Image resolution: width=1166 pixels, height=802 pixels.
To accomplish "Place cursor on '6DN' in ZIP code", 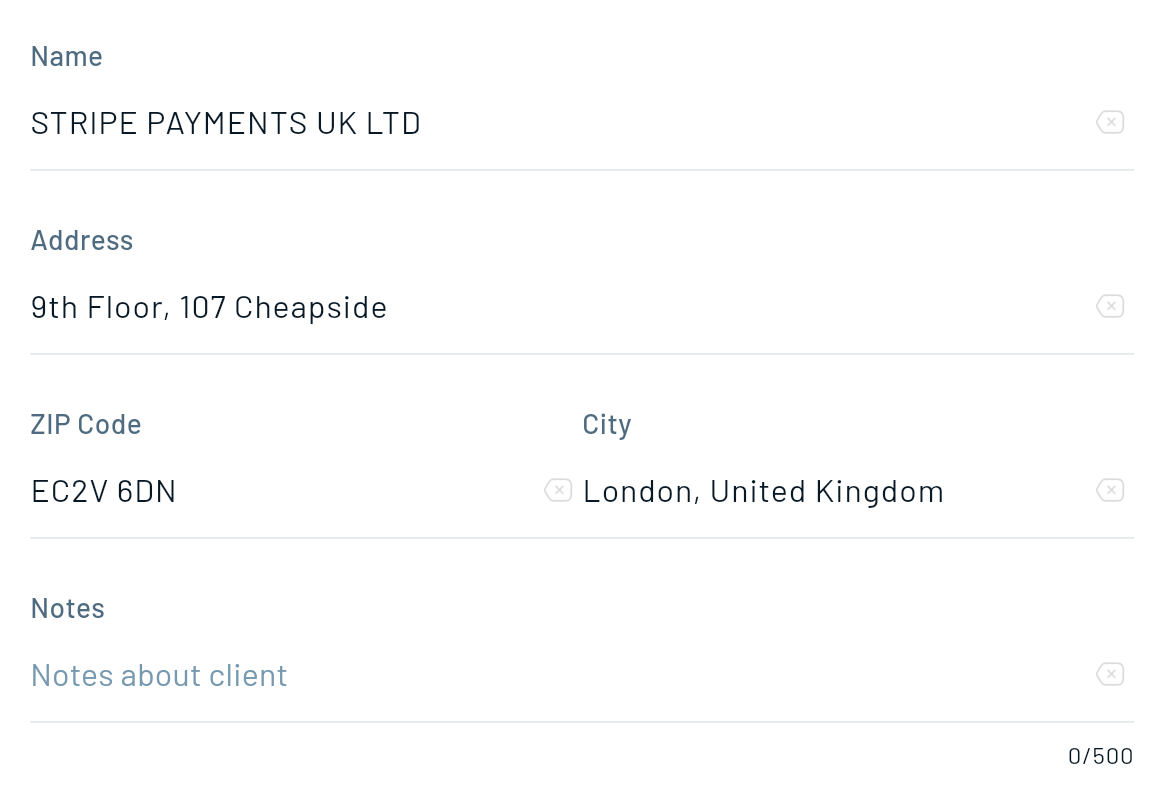I will (x=146, y=491).
